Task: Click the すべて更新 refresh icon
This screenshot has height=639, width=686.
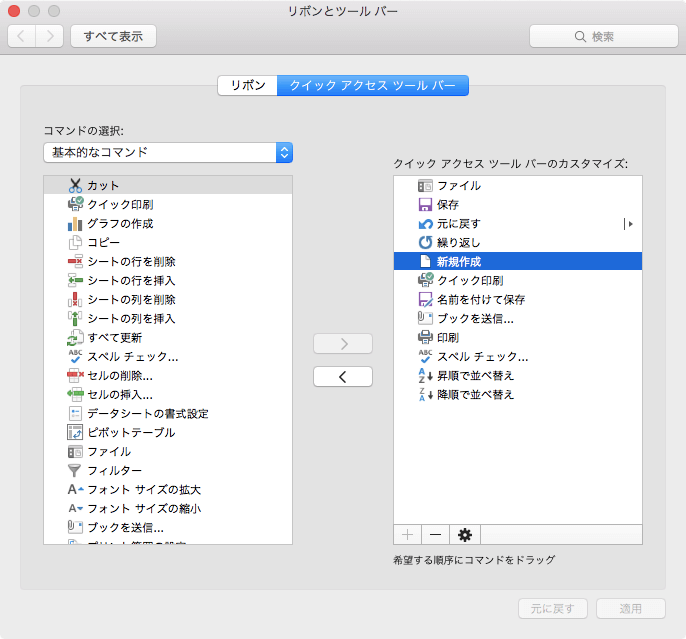Action: 75,338
